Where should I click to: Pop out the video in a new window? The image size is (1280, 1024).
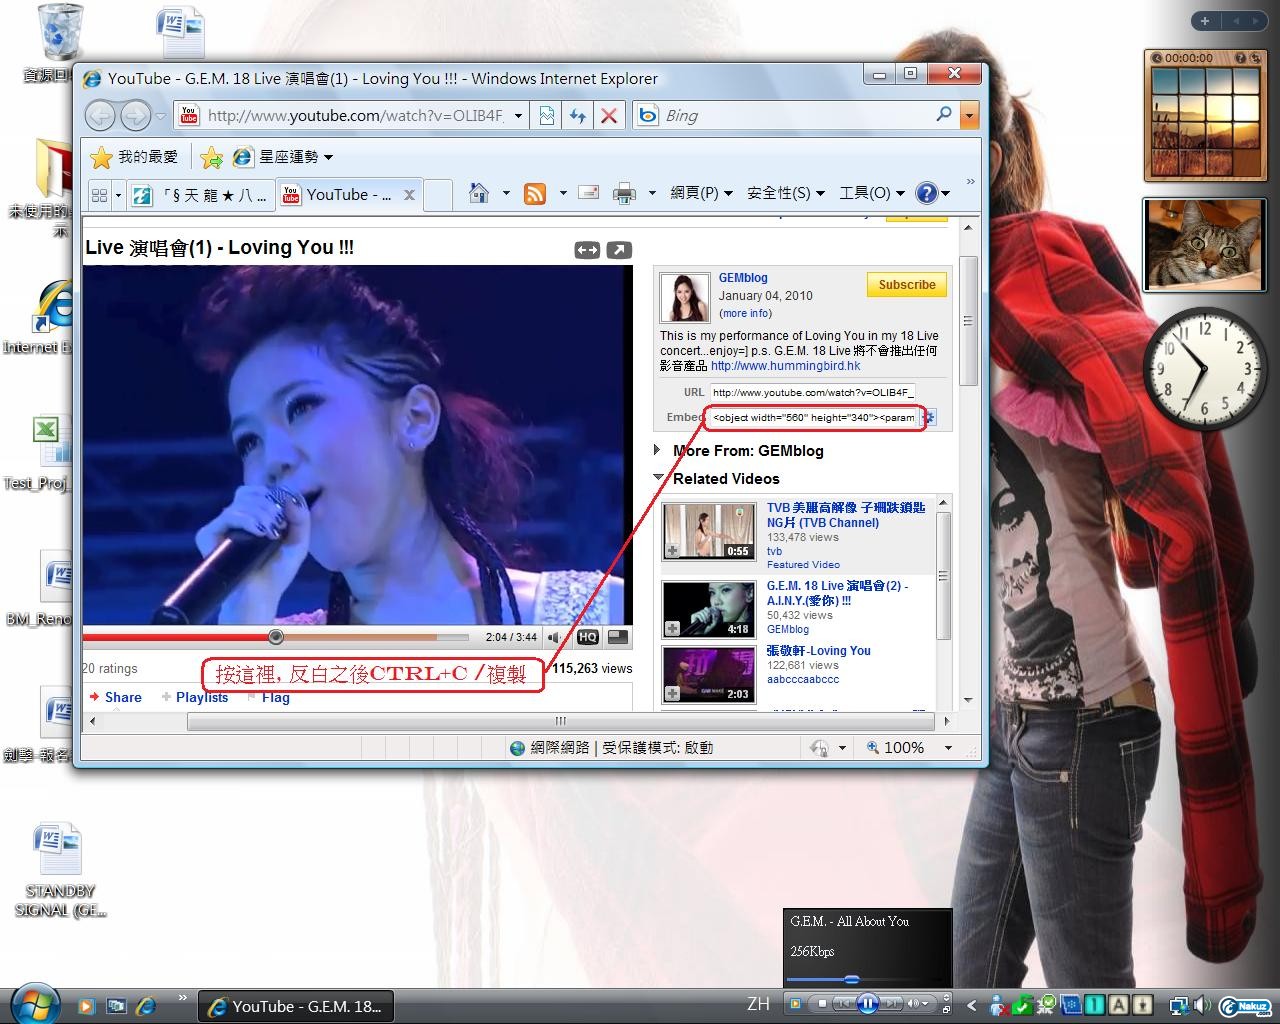pos(620,250)
